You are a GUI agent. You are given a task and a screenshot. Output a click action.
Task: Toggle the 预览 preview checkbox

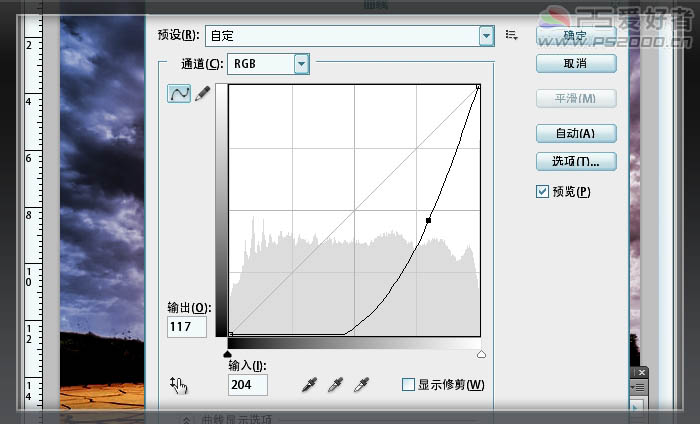pyautogui.click(x=542, y=191)
